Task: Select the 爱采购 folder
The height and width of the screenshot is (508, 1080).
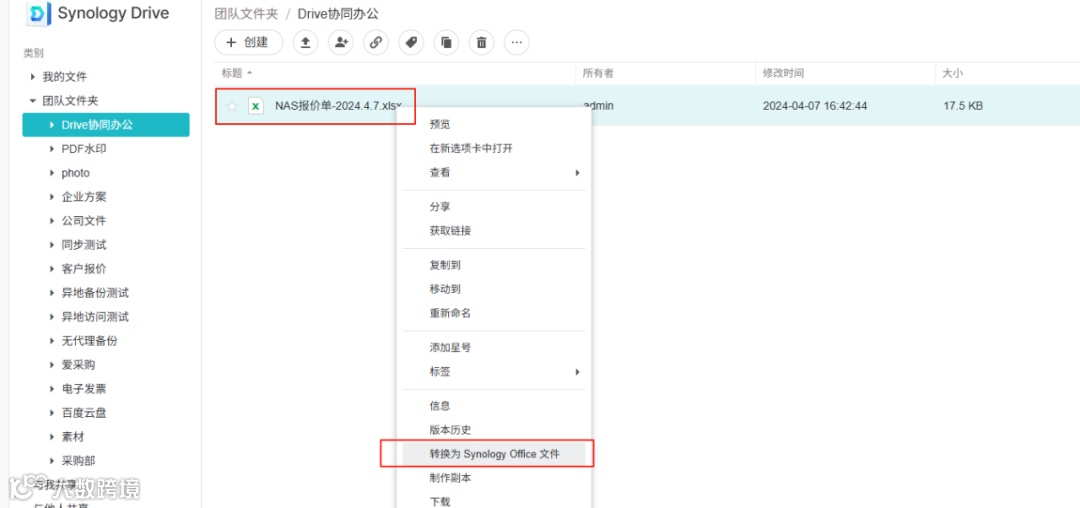Action: click(79, 365)
